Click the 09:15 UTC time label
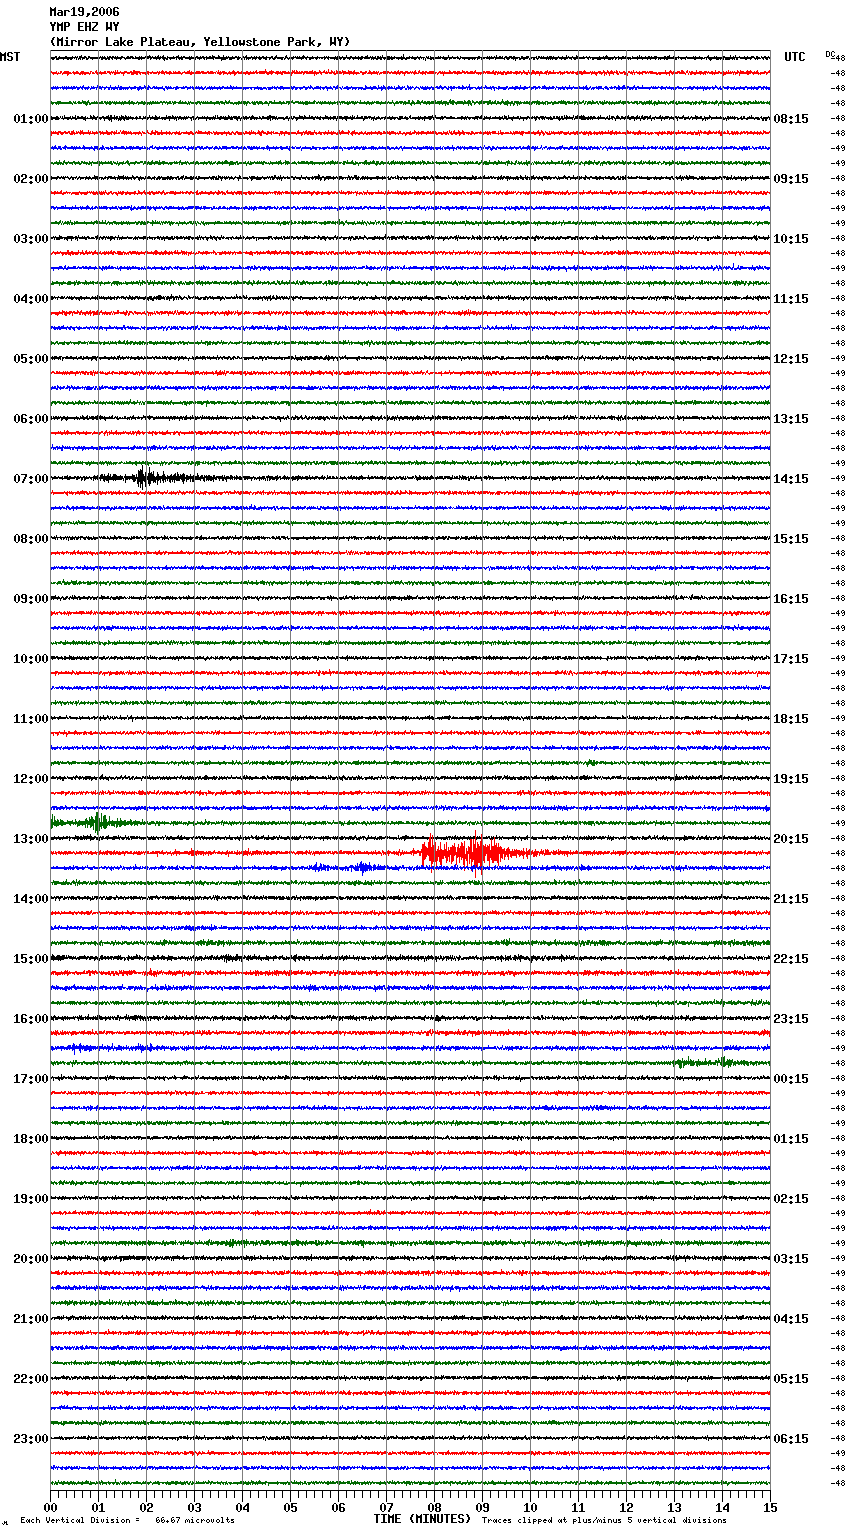850x1534 pixels. click(791, 179)
